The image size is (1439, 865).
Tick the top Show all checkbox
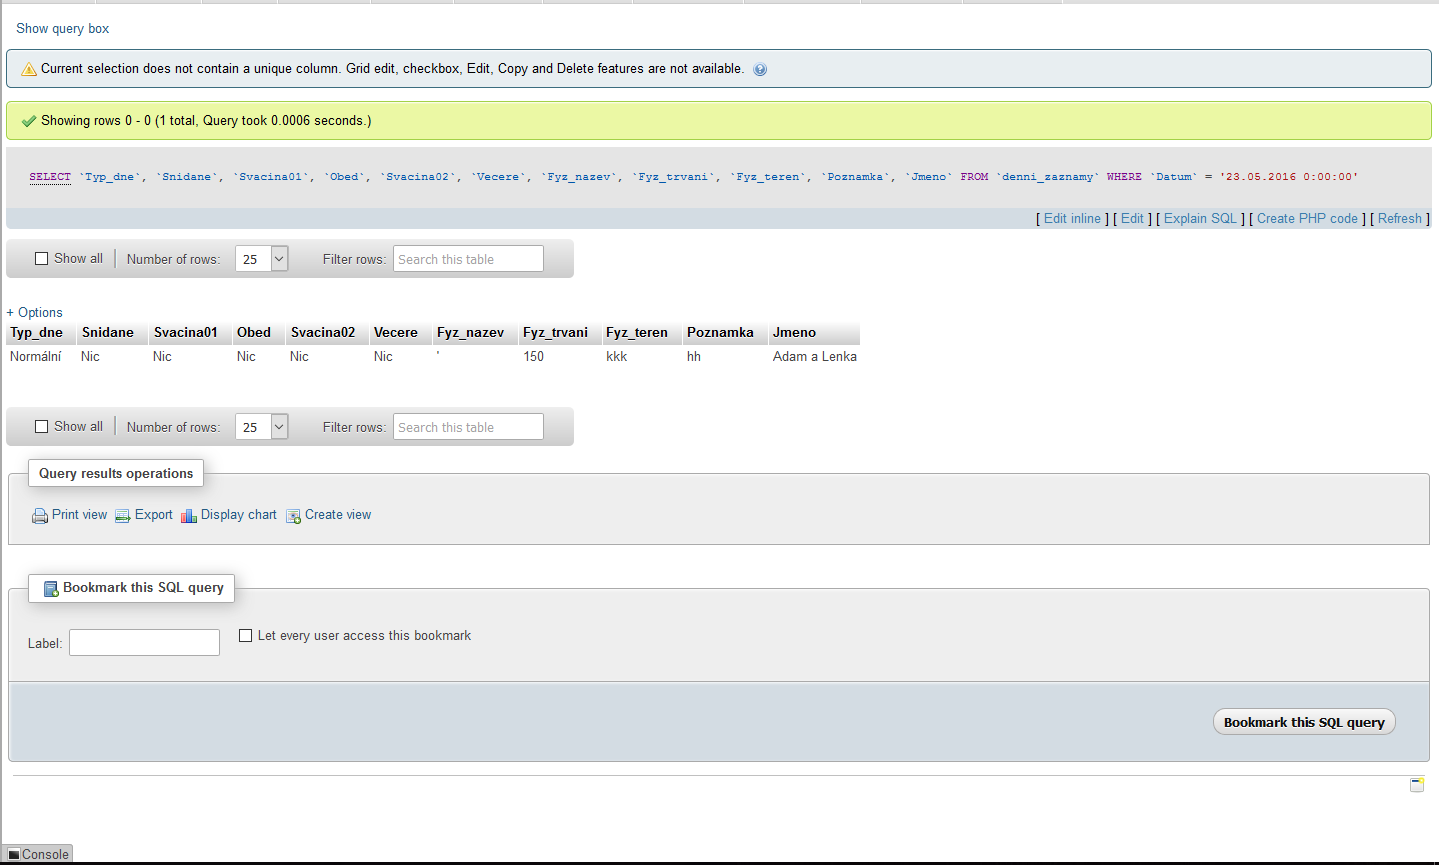point(42,259)
